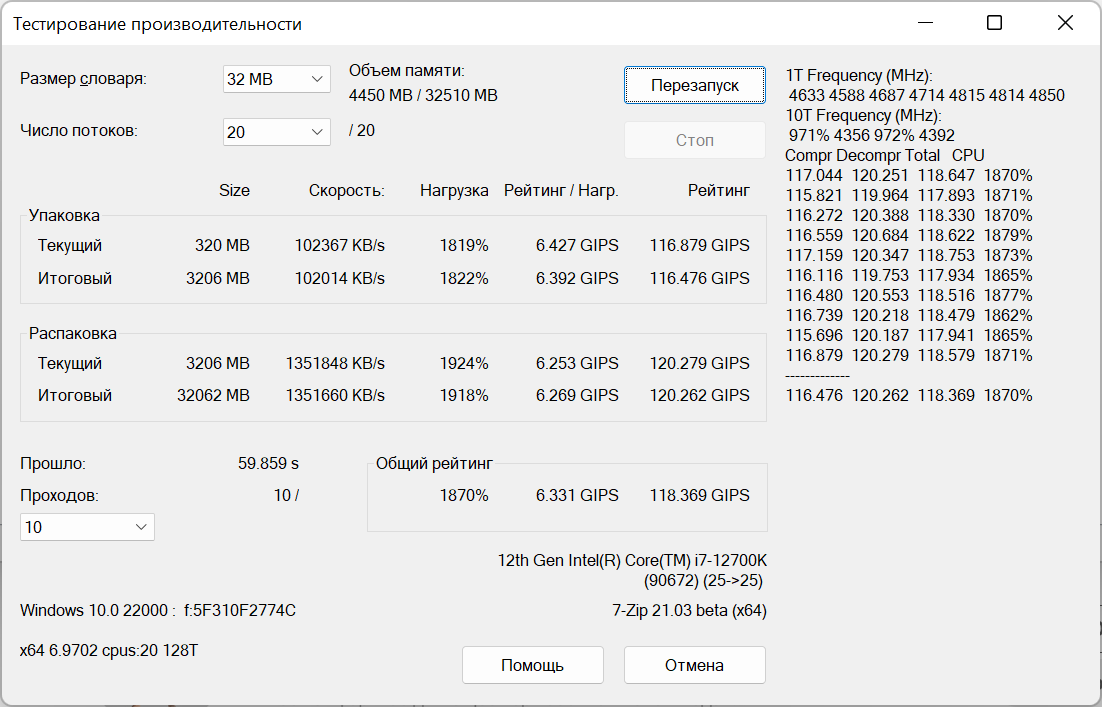Image resolution: width=1102 pixels, height=707 pixels.
Task: Maximize the benchmark window
Action: [994, 23]
